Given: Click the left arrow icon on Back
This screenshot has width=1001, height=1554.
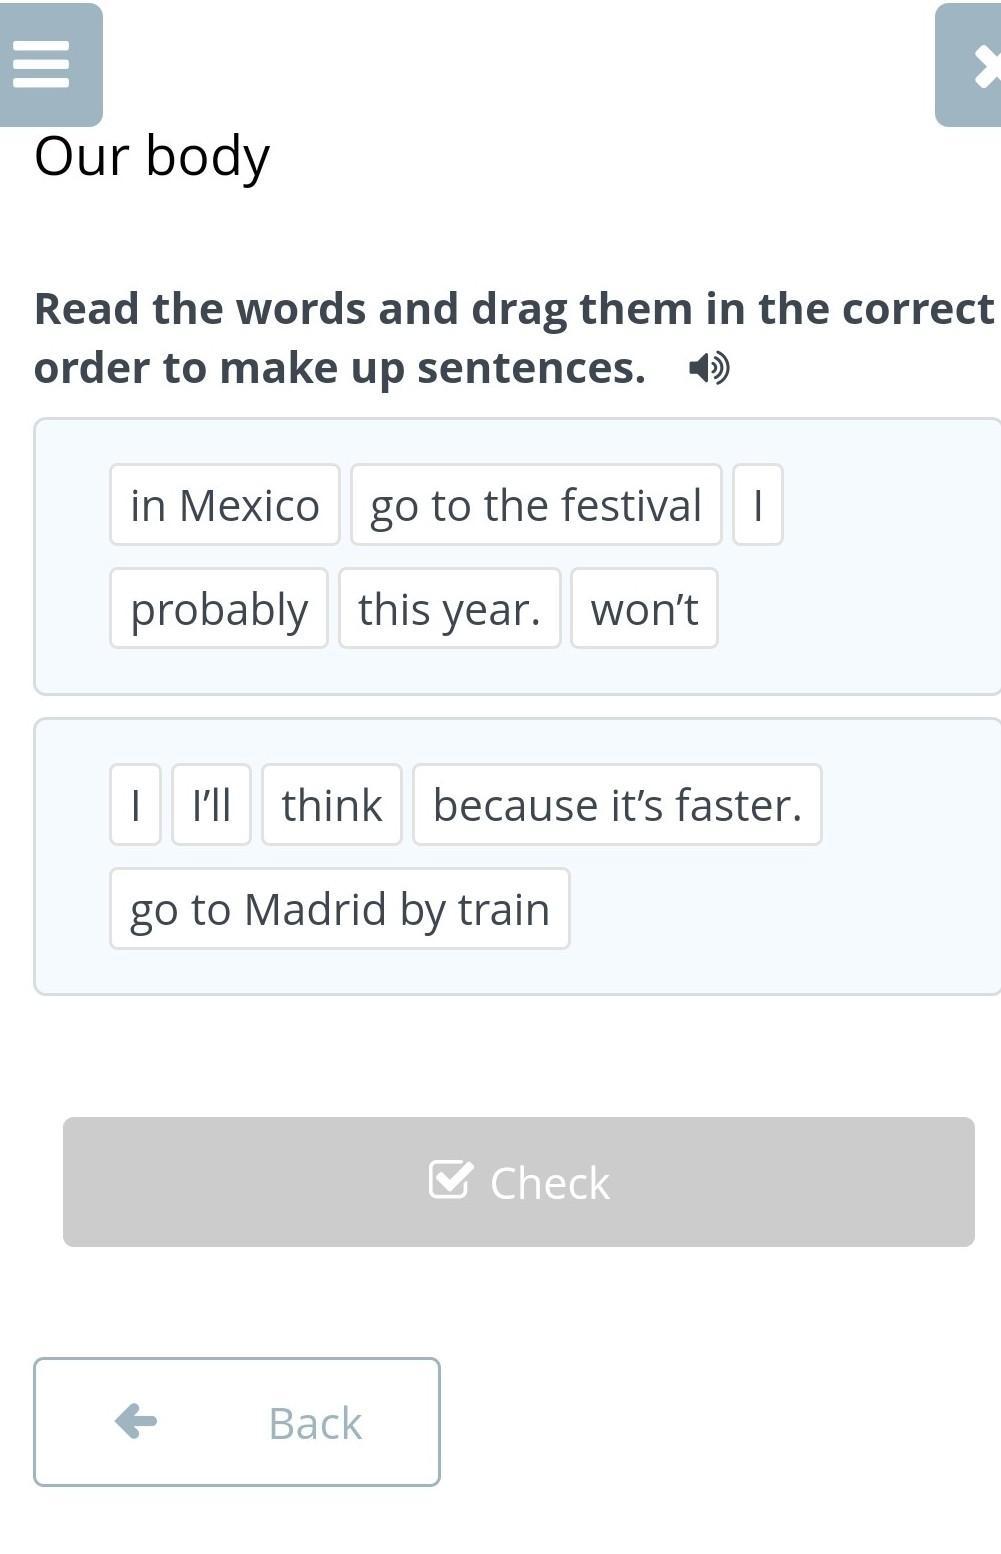Looking at the screenshot, I should point(136,1421).
